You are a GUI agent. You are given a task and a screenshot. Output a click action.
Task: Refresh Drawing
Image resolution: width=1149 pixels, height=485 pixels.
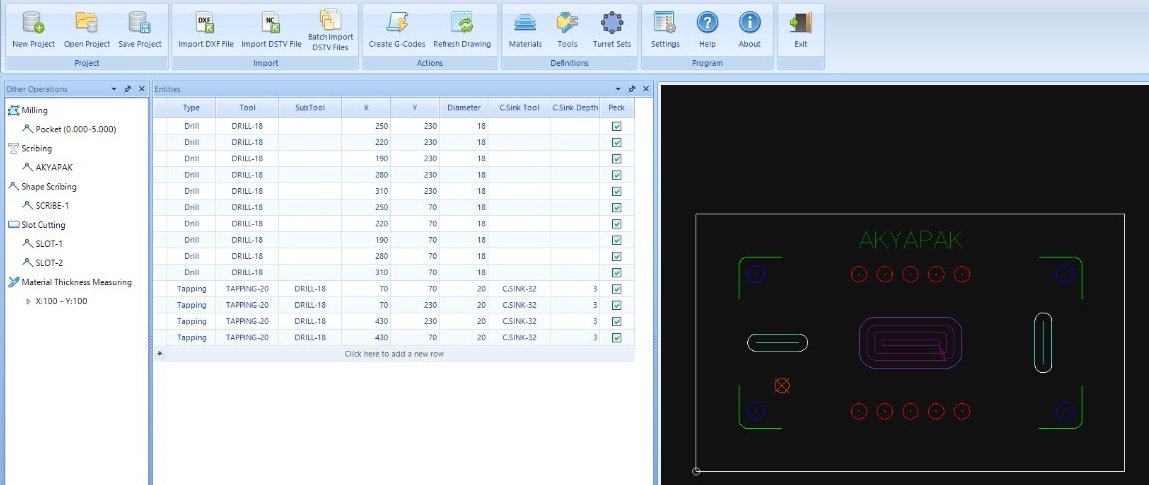point(462,31)
